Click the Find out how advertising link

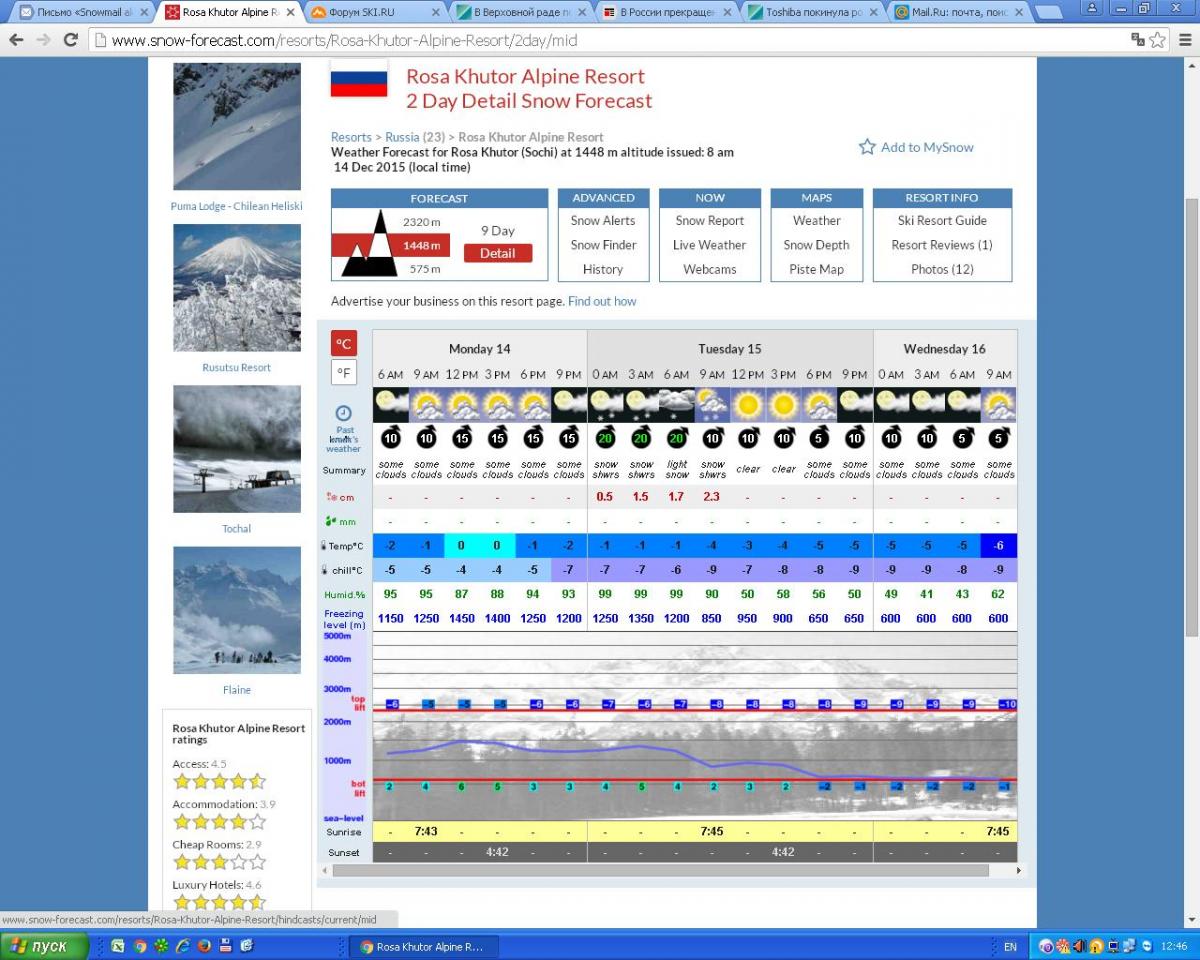coord(602,301)
